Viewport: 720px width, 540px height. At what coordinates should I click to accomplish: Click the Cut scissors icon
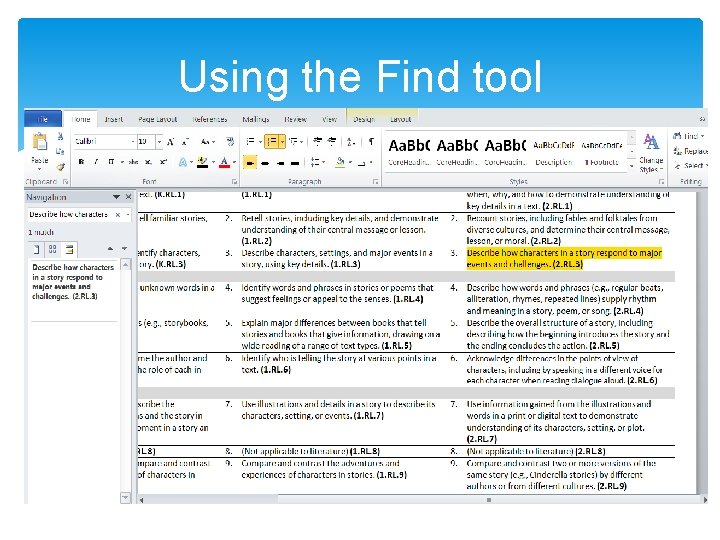pyautogui.click(x=60, y=136)
